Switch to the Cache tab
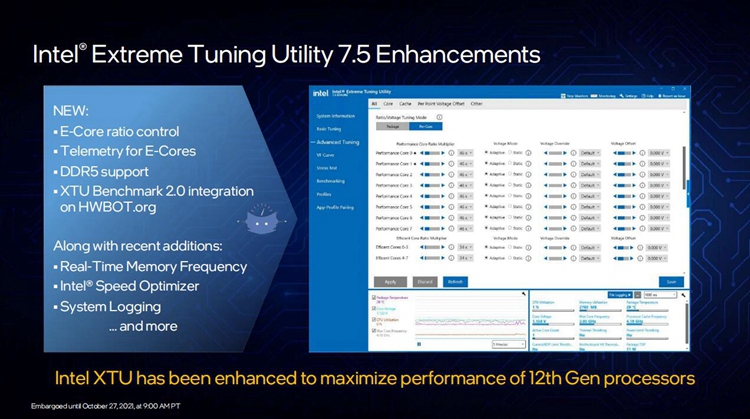Screen dimensions: 750x419 [x=405, y=104]
